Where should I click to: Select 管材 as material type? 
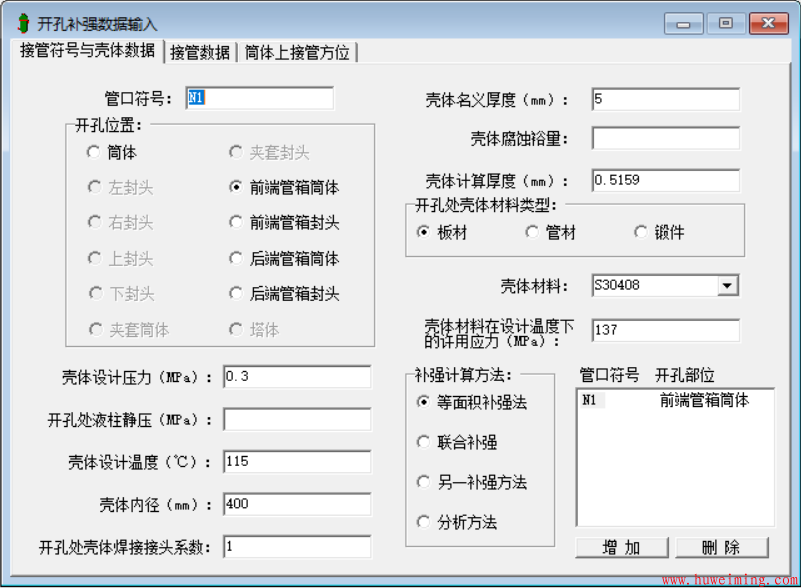533,232
